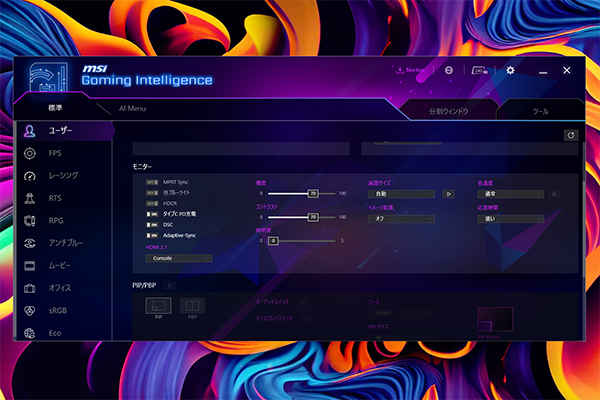Toggle the タイプC PD充電 switch

(152, 214)
